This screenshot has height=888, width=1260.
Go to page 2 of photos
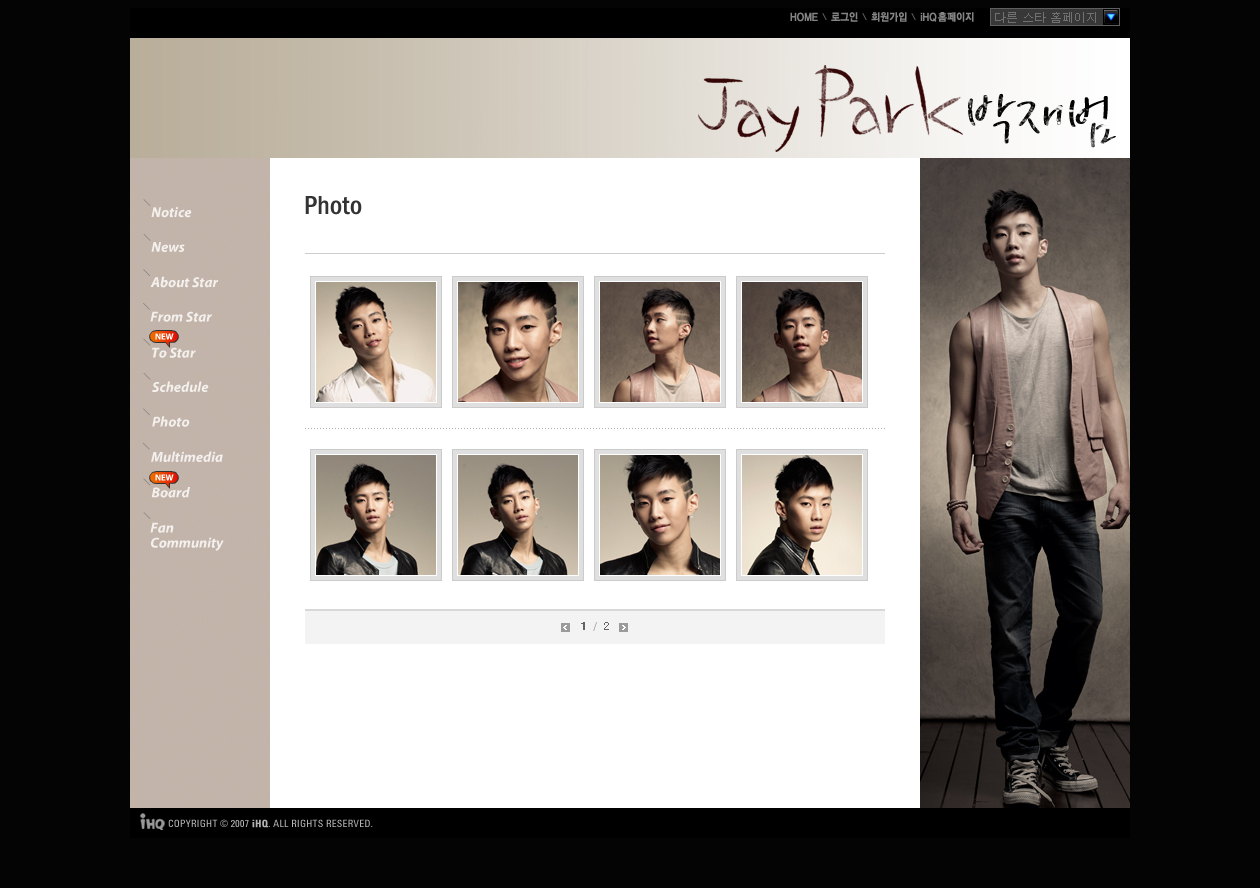(x=606, y=627)
